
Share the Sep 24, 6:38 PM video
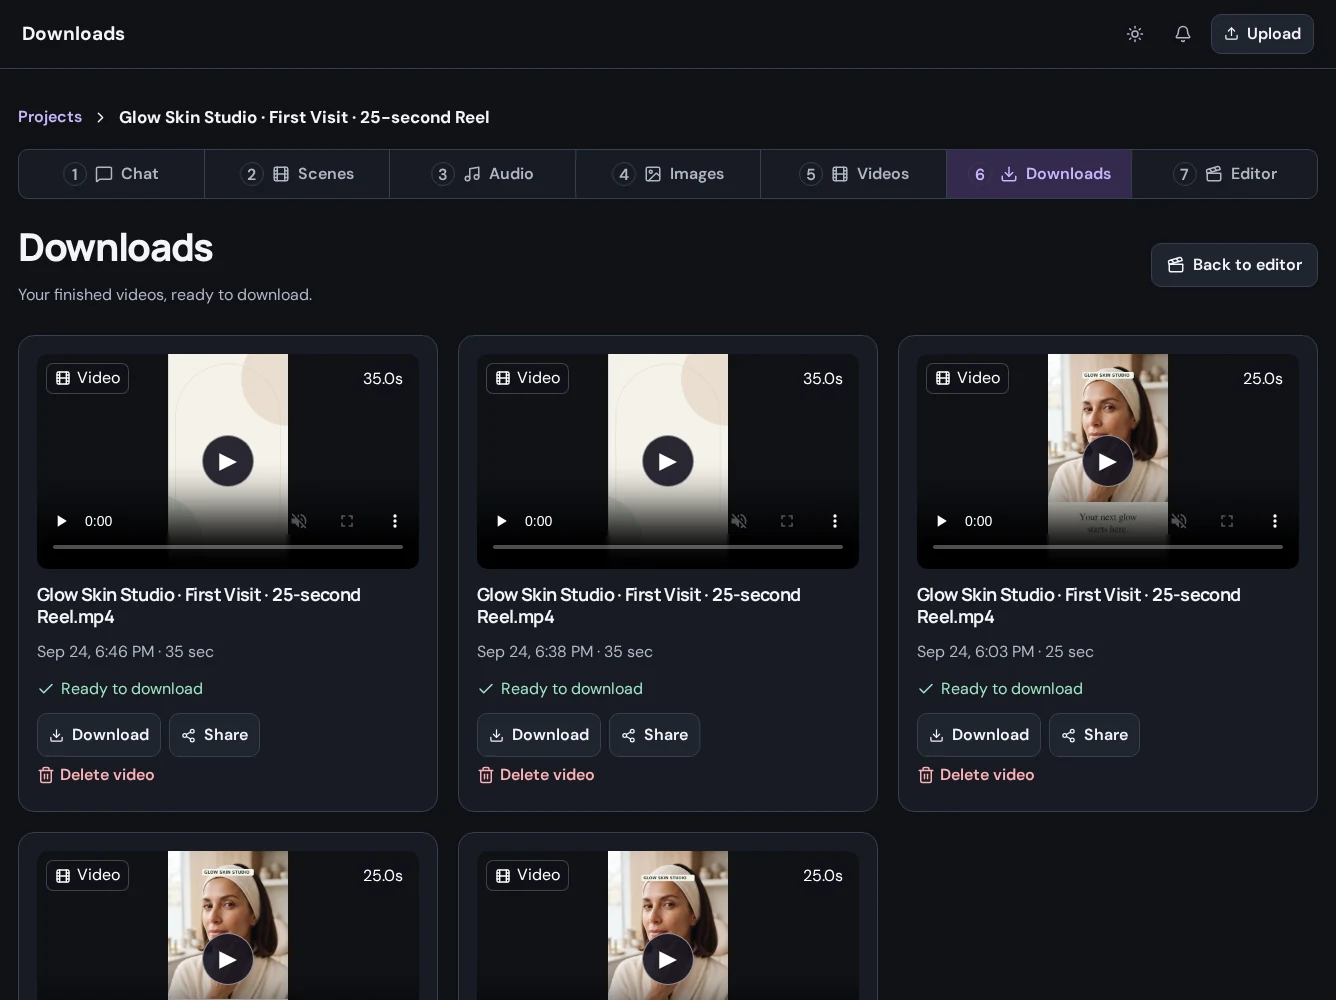[655, 735]
